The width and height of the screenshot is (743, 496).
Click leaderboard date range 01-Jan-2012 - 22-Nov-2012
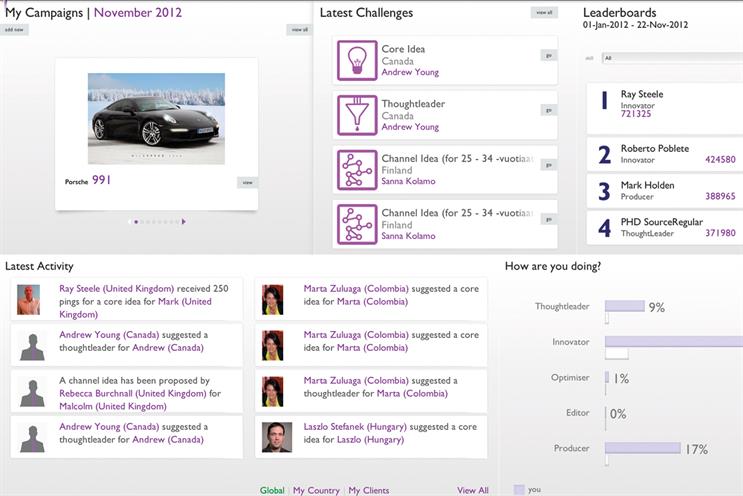click(635, 25)
